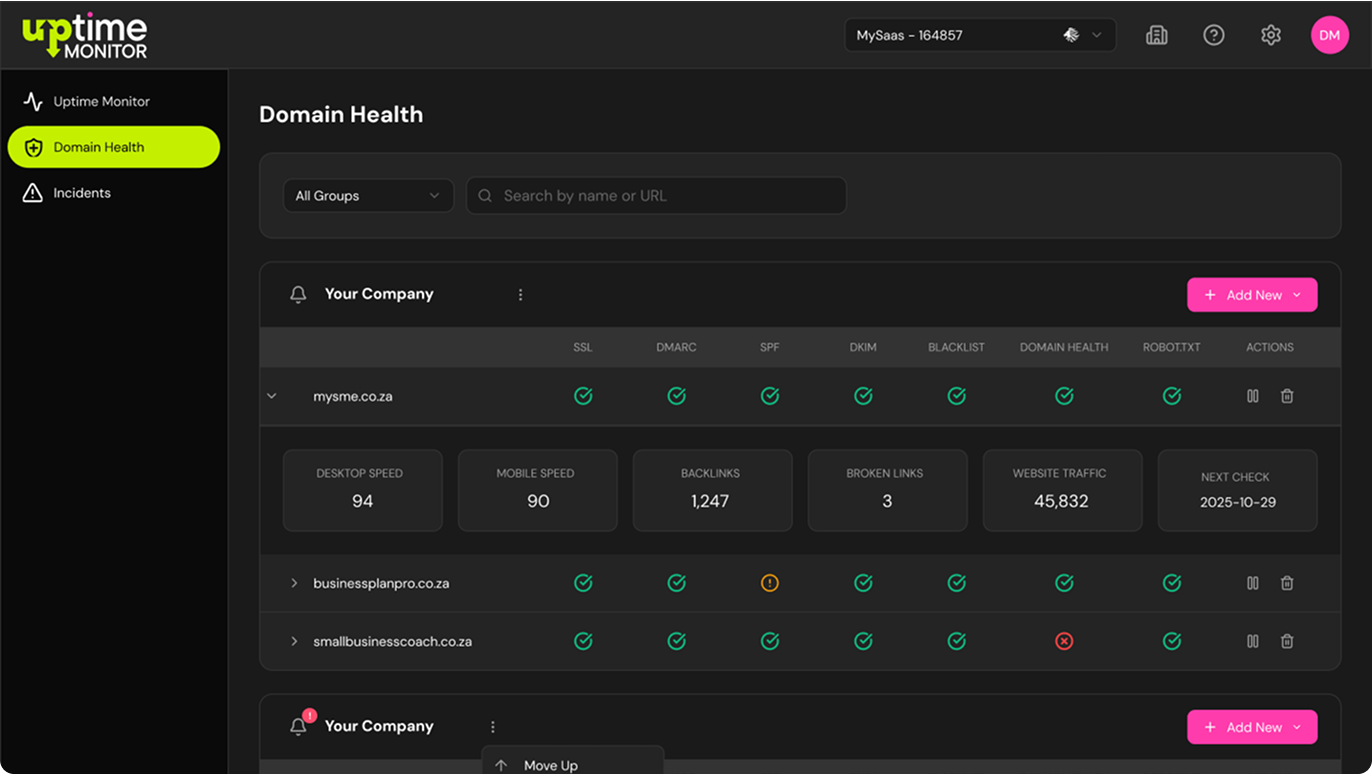
Task: Pause monitoring for smallbusinesscoach.co.za
Action: pos(1252,641)
